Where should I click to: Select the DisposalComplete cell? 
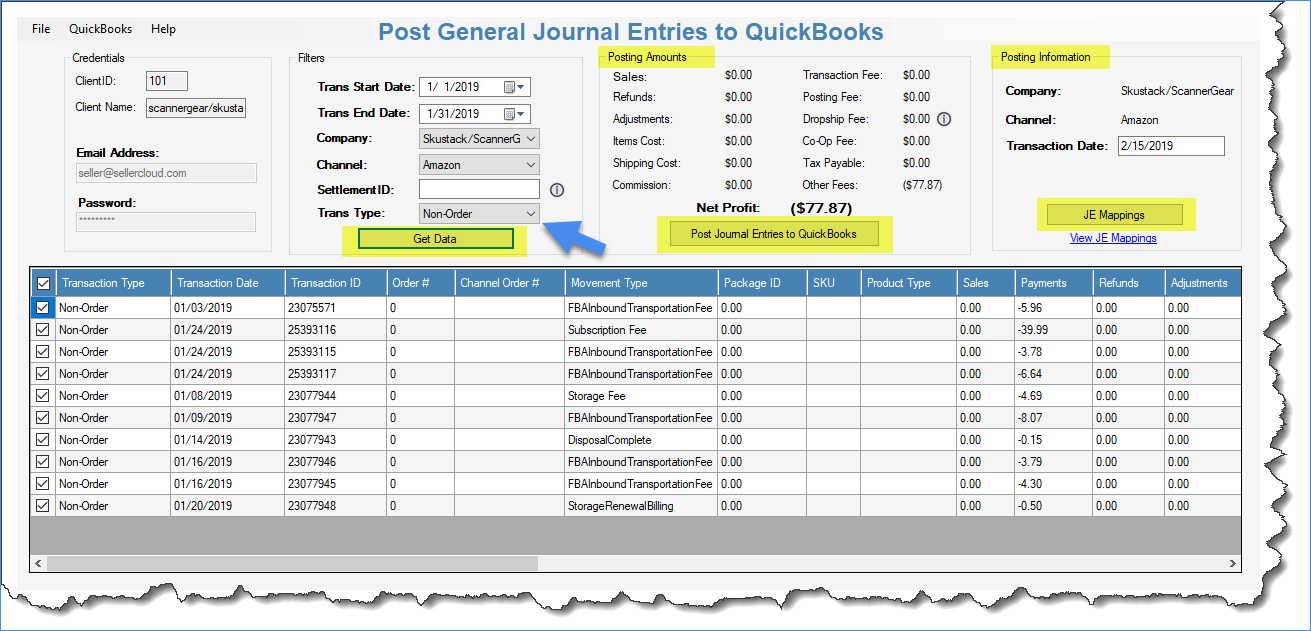(x=641, y=440)
